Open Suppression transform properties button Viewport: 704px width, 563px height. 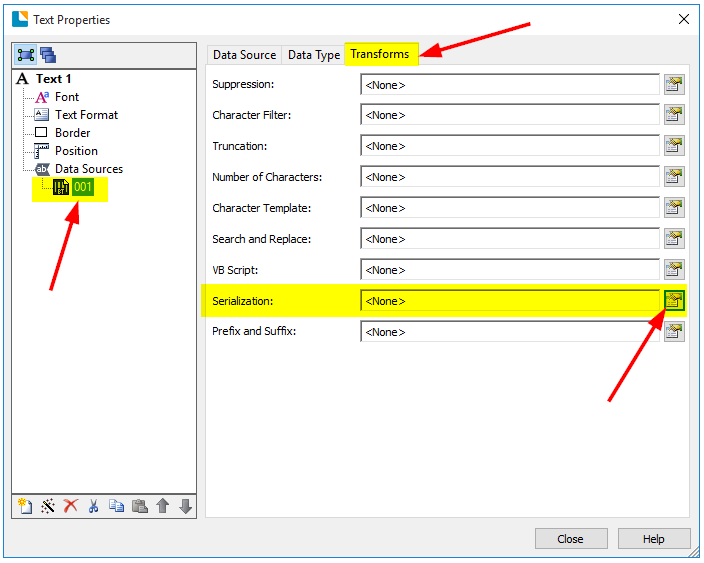click(675, 84)
